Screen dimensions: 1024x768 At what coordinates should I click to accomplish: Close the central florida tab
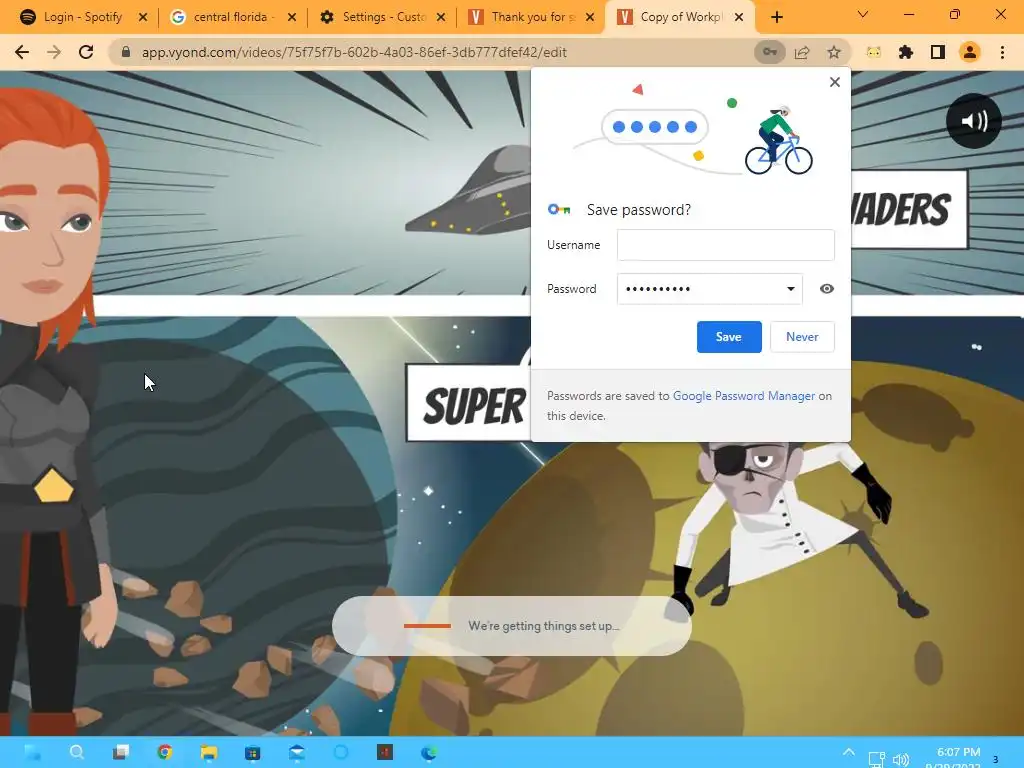[x=292, y=17]
